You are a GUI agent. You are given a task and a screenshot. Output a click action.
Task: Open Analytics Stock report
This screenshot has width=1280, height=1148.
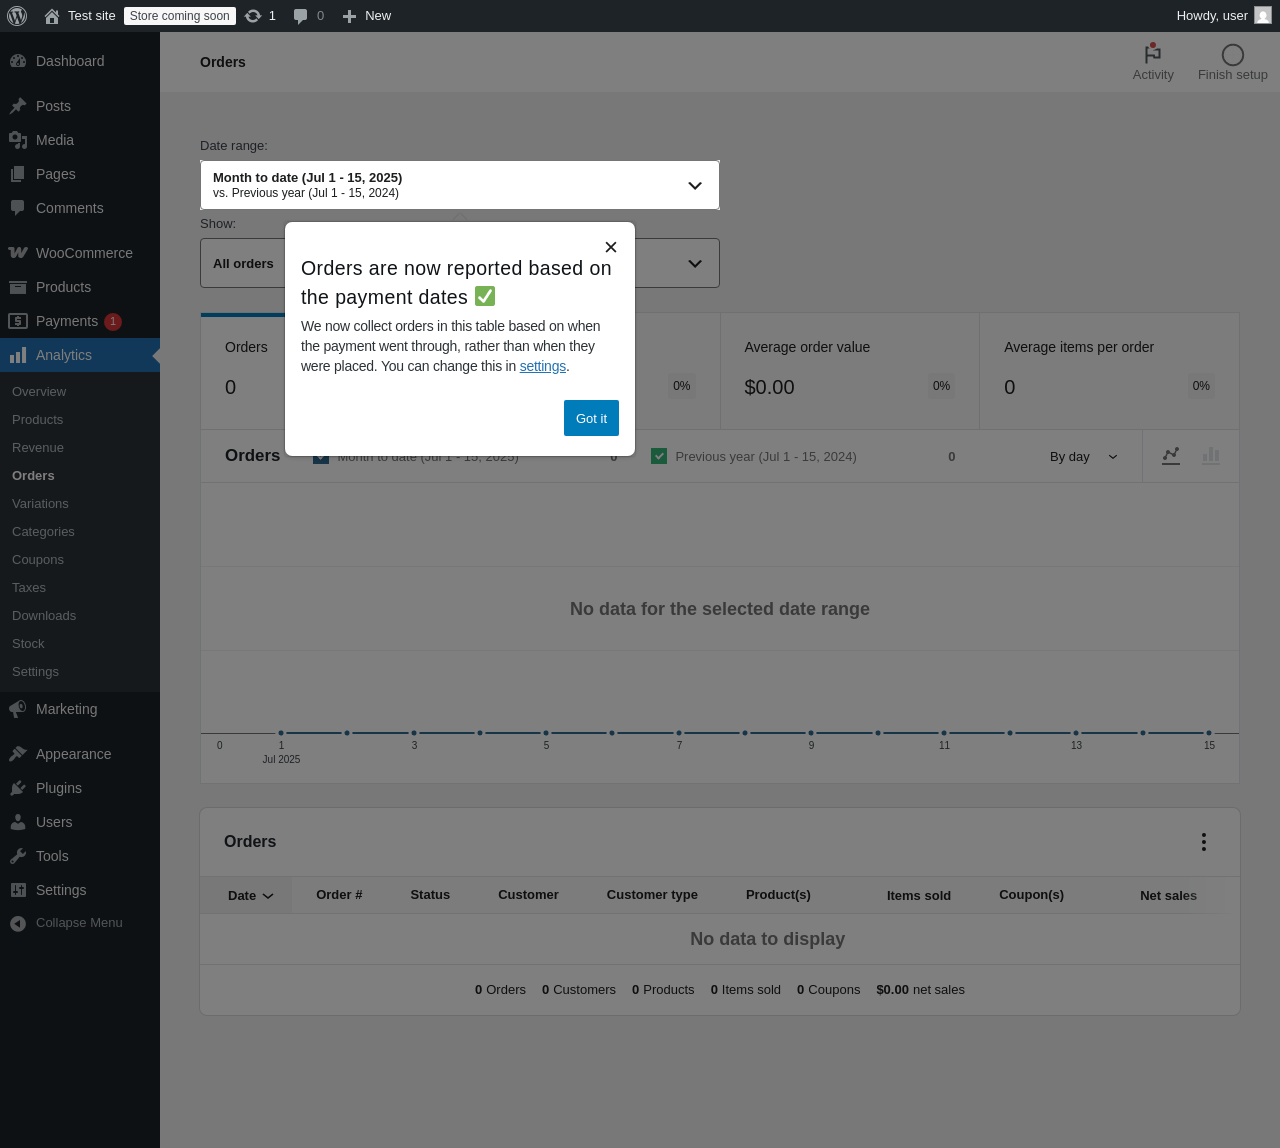point(28,644)
